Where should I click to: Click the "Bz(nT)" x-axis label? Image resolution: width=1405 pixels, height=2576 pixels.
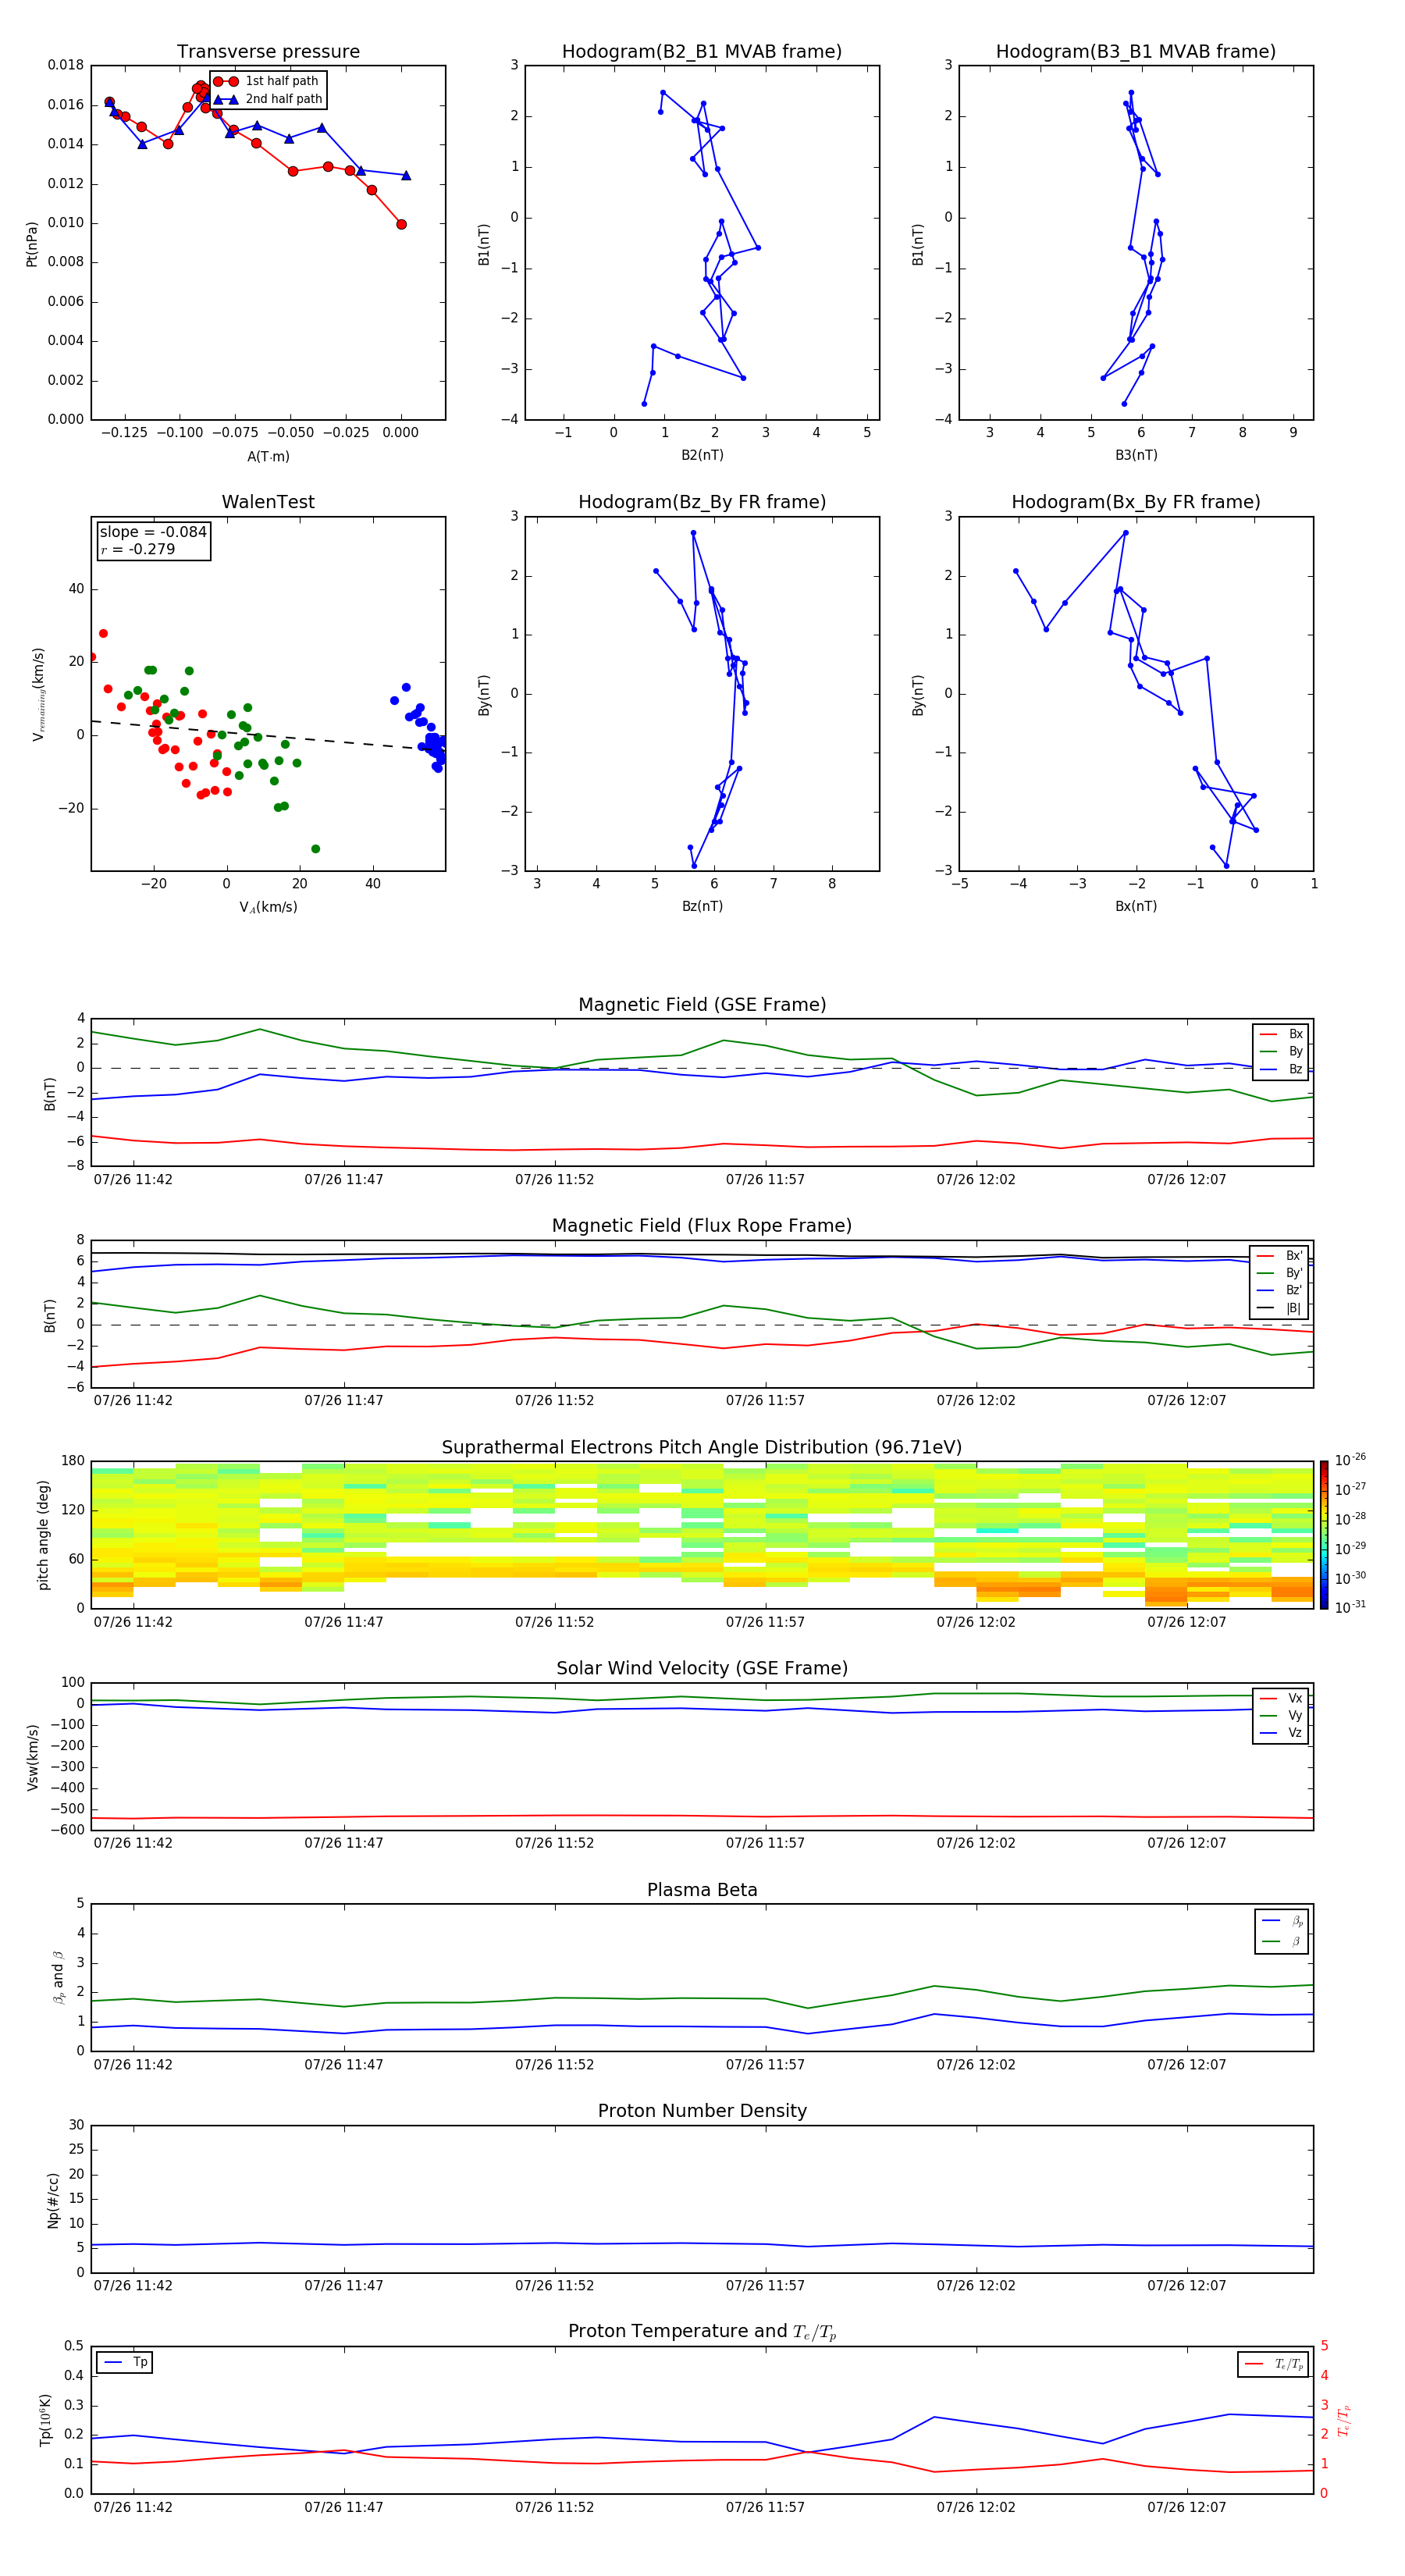tap(702, 906)
